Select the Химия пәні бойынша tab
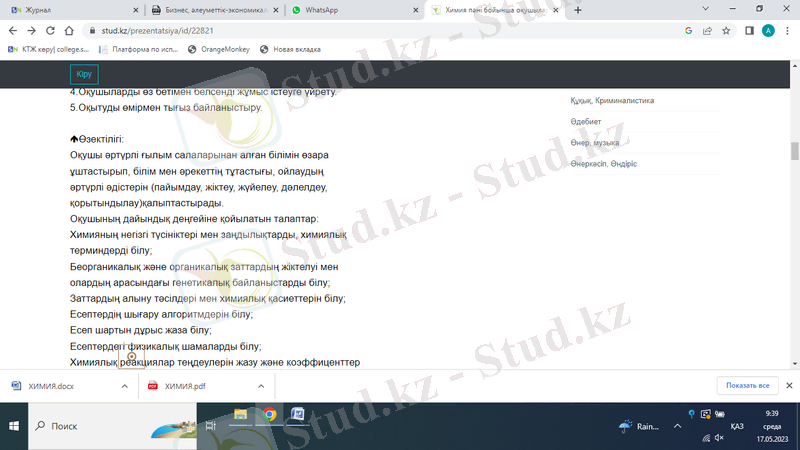 495,10
